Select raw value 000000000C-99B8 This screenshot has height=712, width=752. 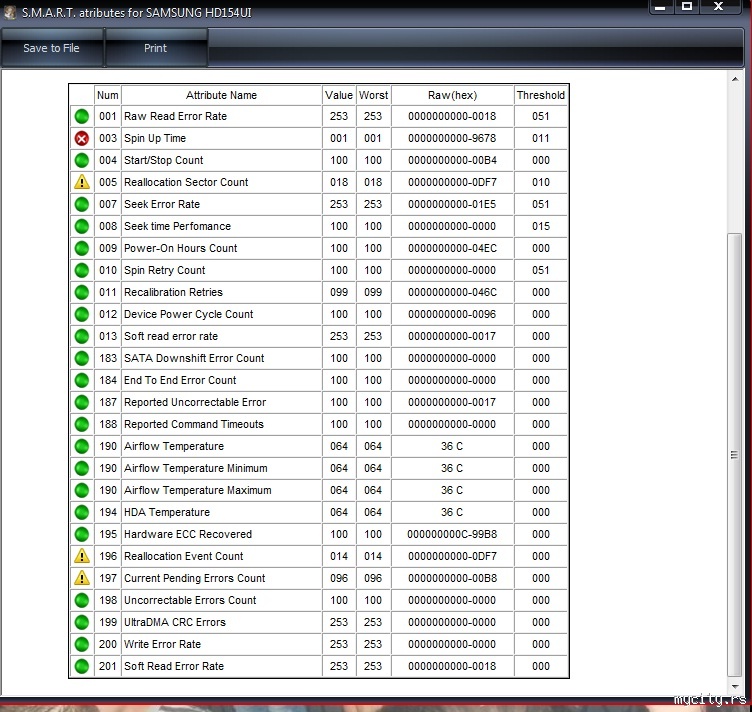452,534
